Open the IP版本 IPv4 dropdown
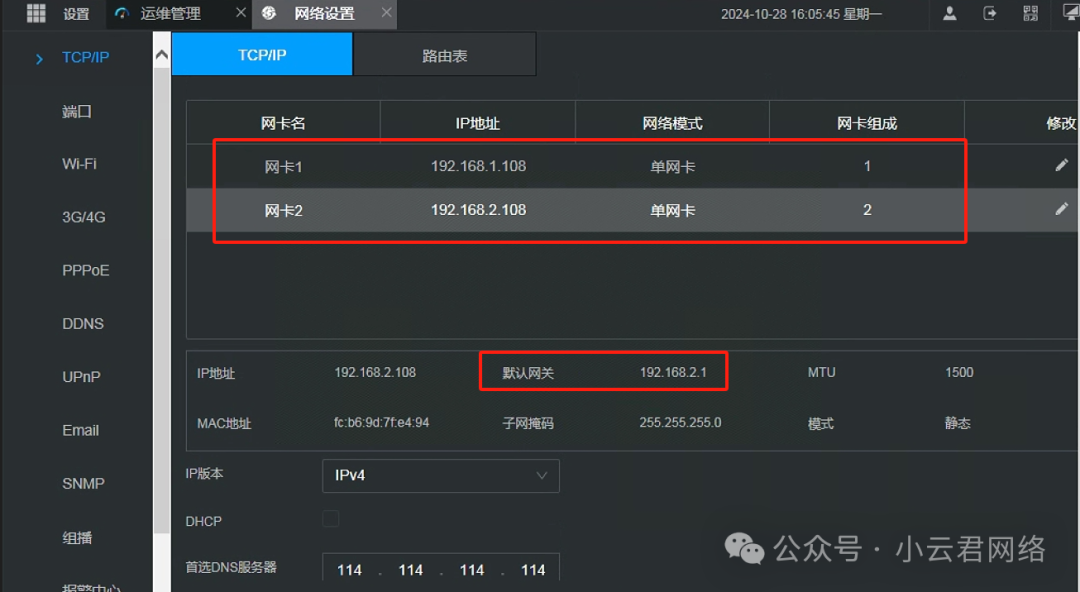Screen dimensions: 1080x592 (x=440, y=475)
